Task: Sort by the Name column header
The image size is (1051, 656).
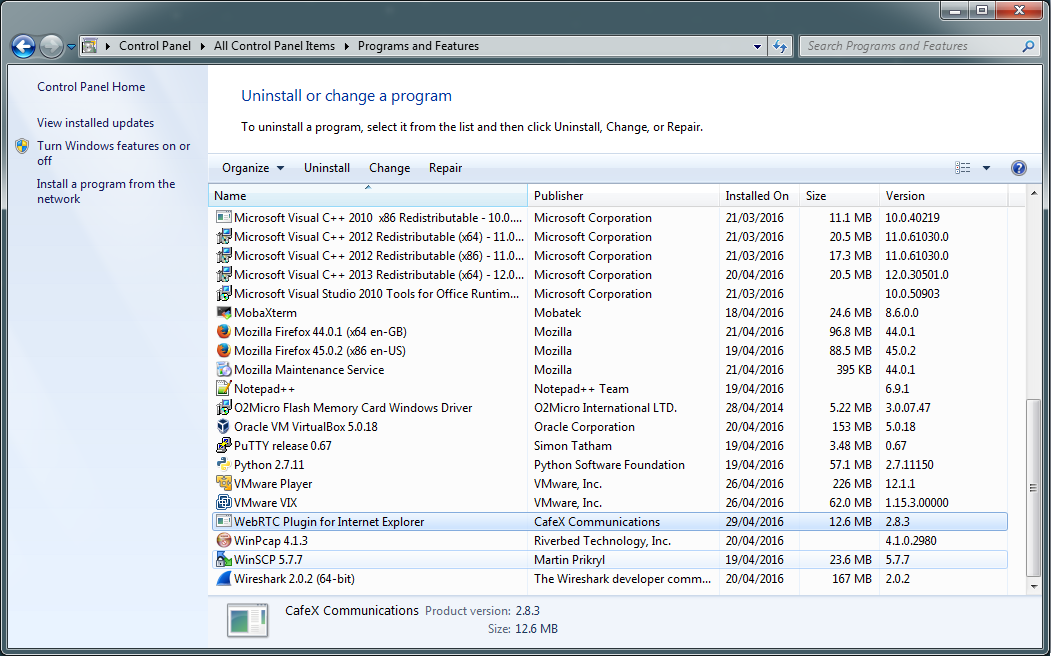Action: point(368,196)
